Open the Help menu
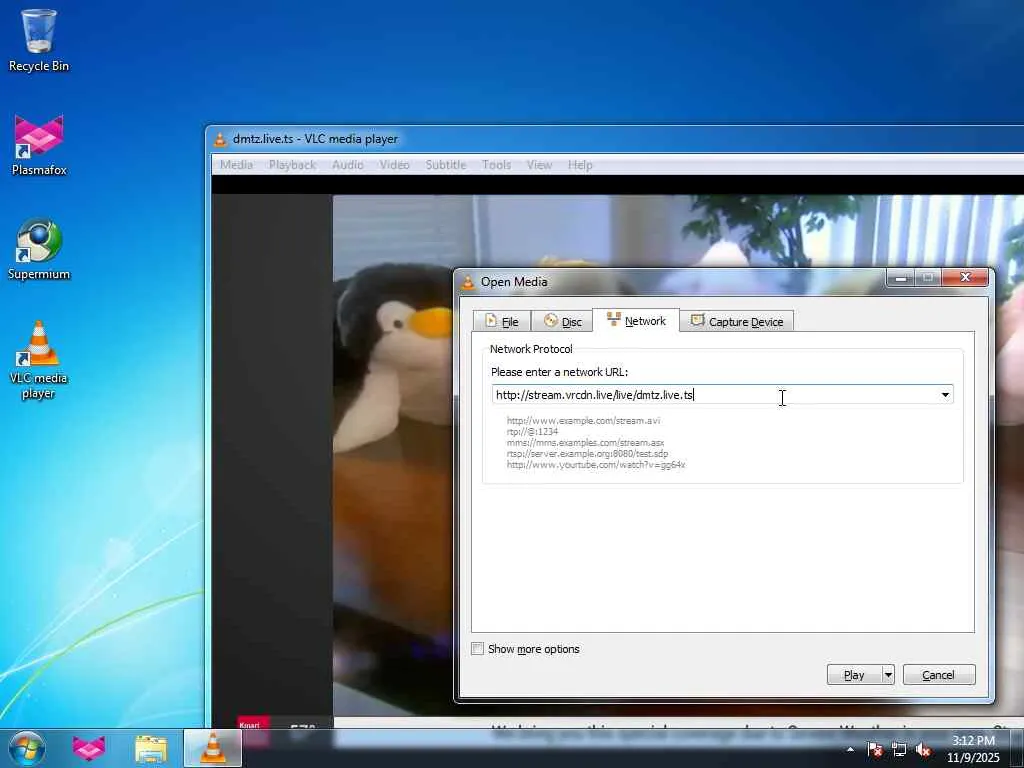 tap(579, 165)
